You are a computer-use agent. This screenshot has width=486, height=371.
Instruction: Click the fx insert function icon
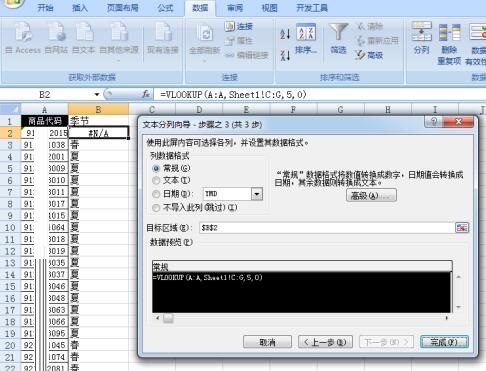pyautogui.click(x=146, y=95)
